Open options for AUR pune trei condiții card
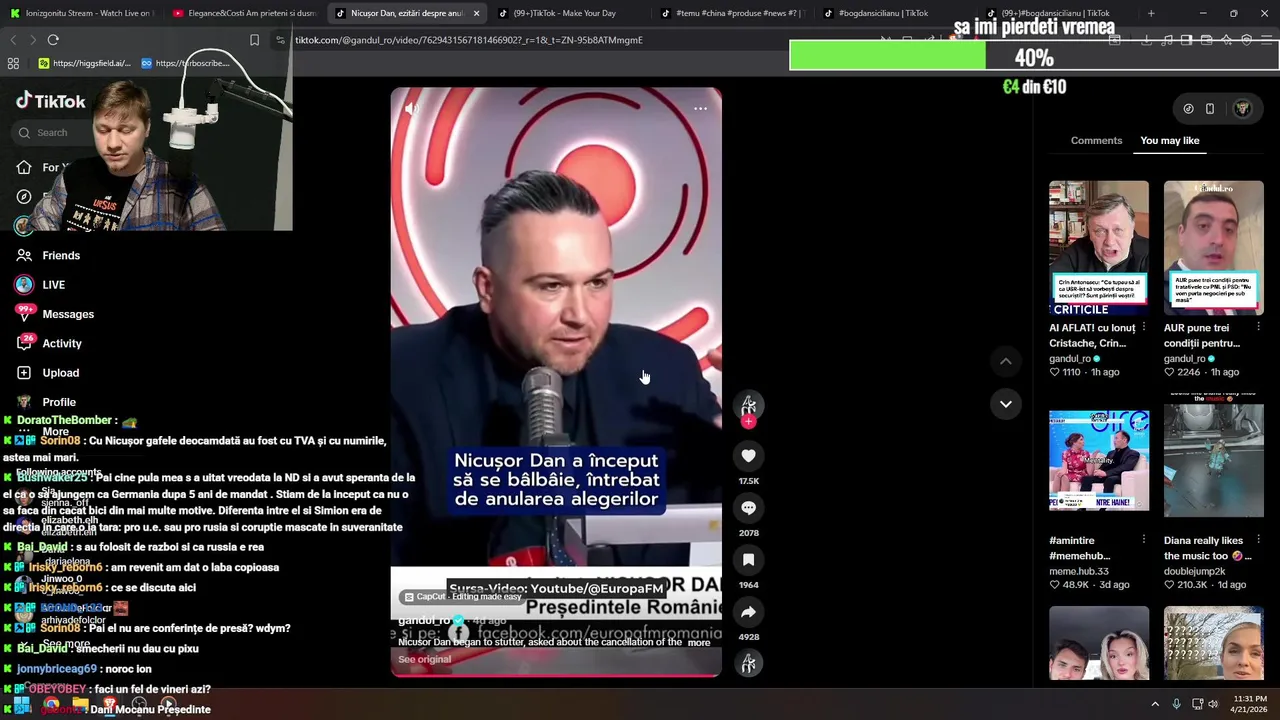The image size is (1280, 720). tap(1258, 327)
